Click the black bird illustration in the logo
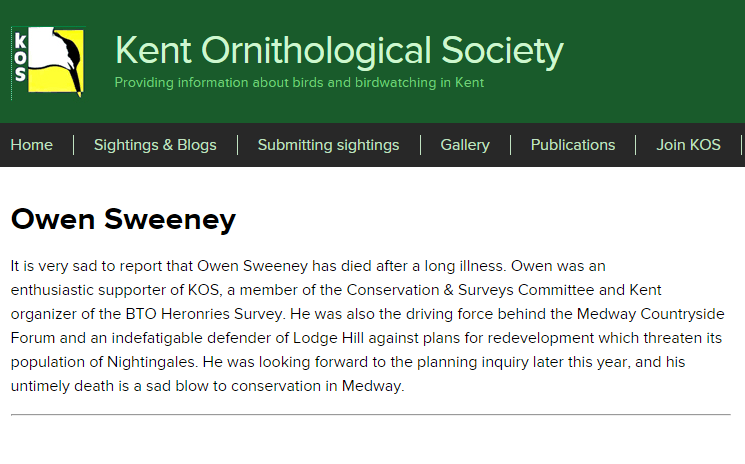Viewport: 745px width, 464px height. point(70,62)
